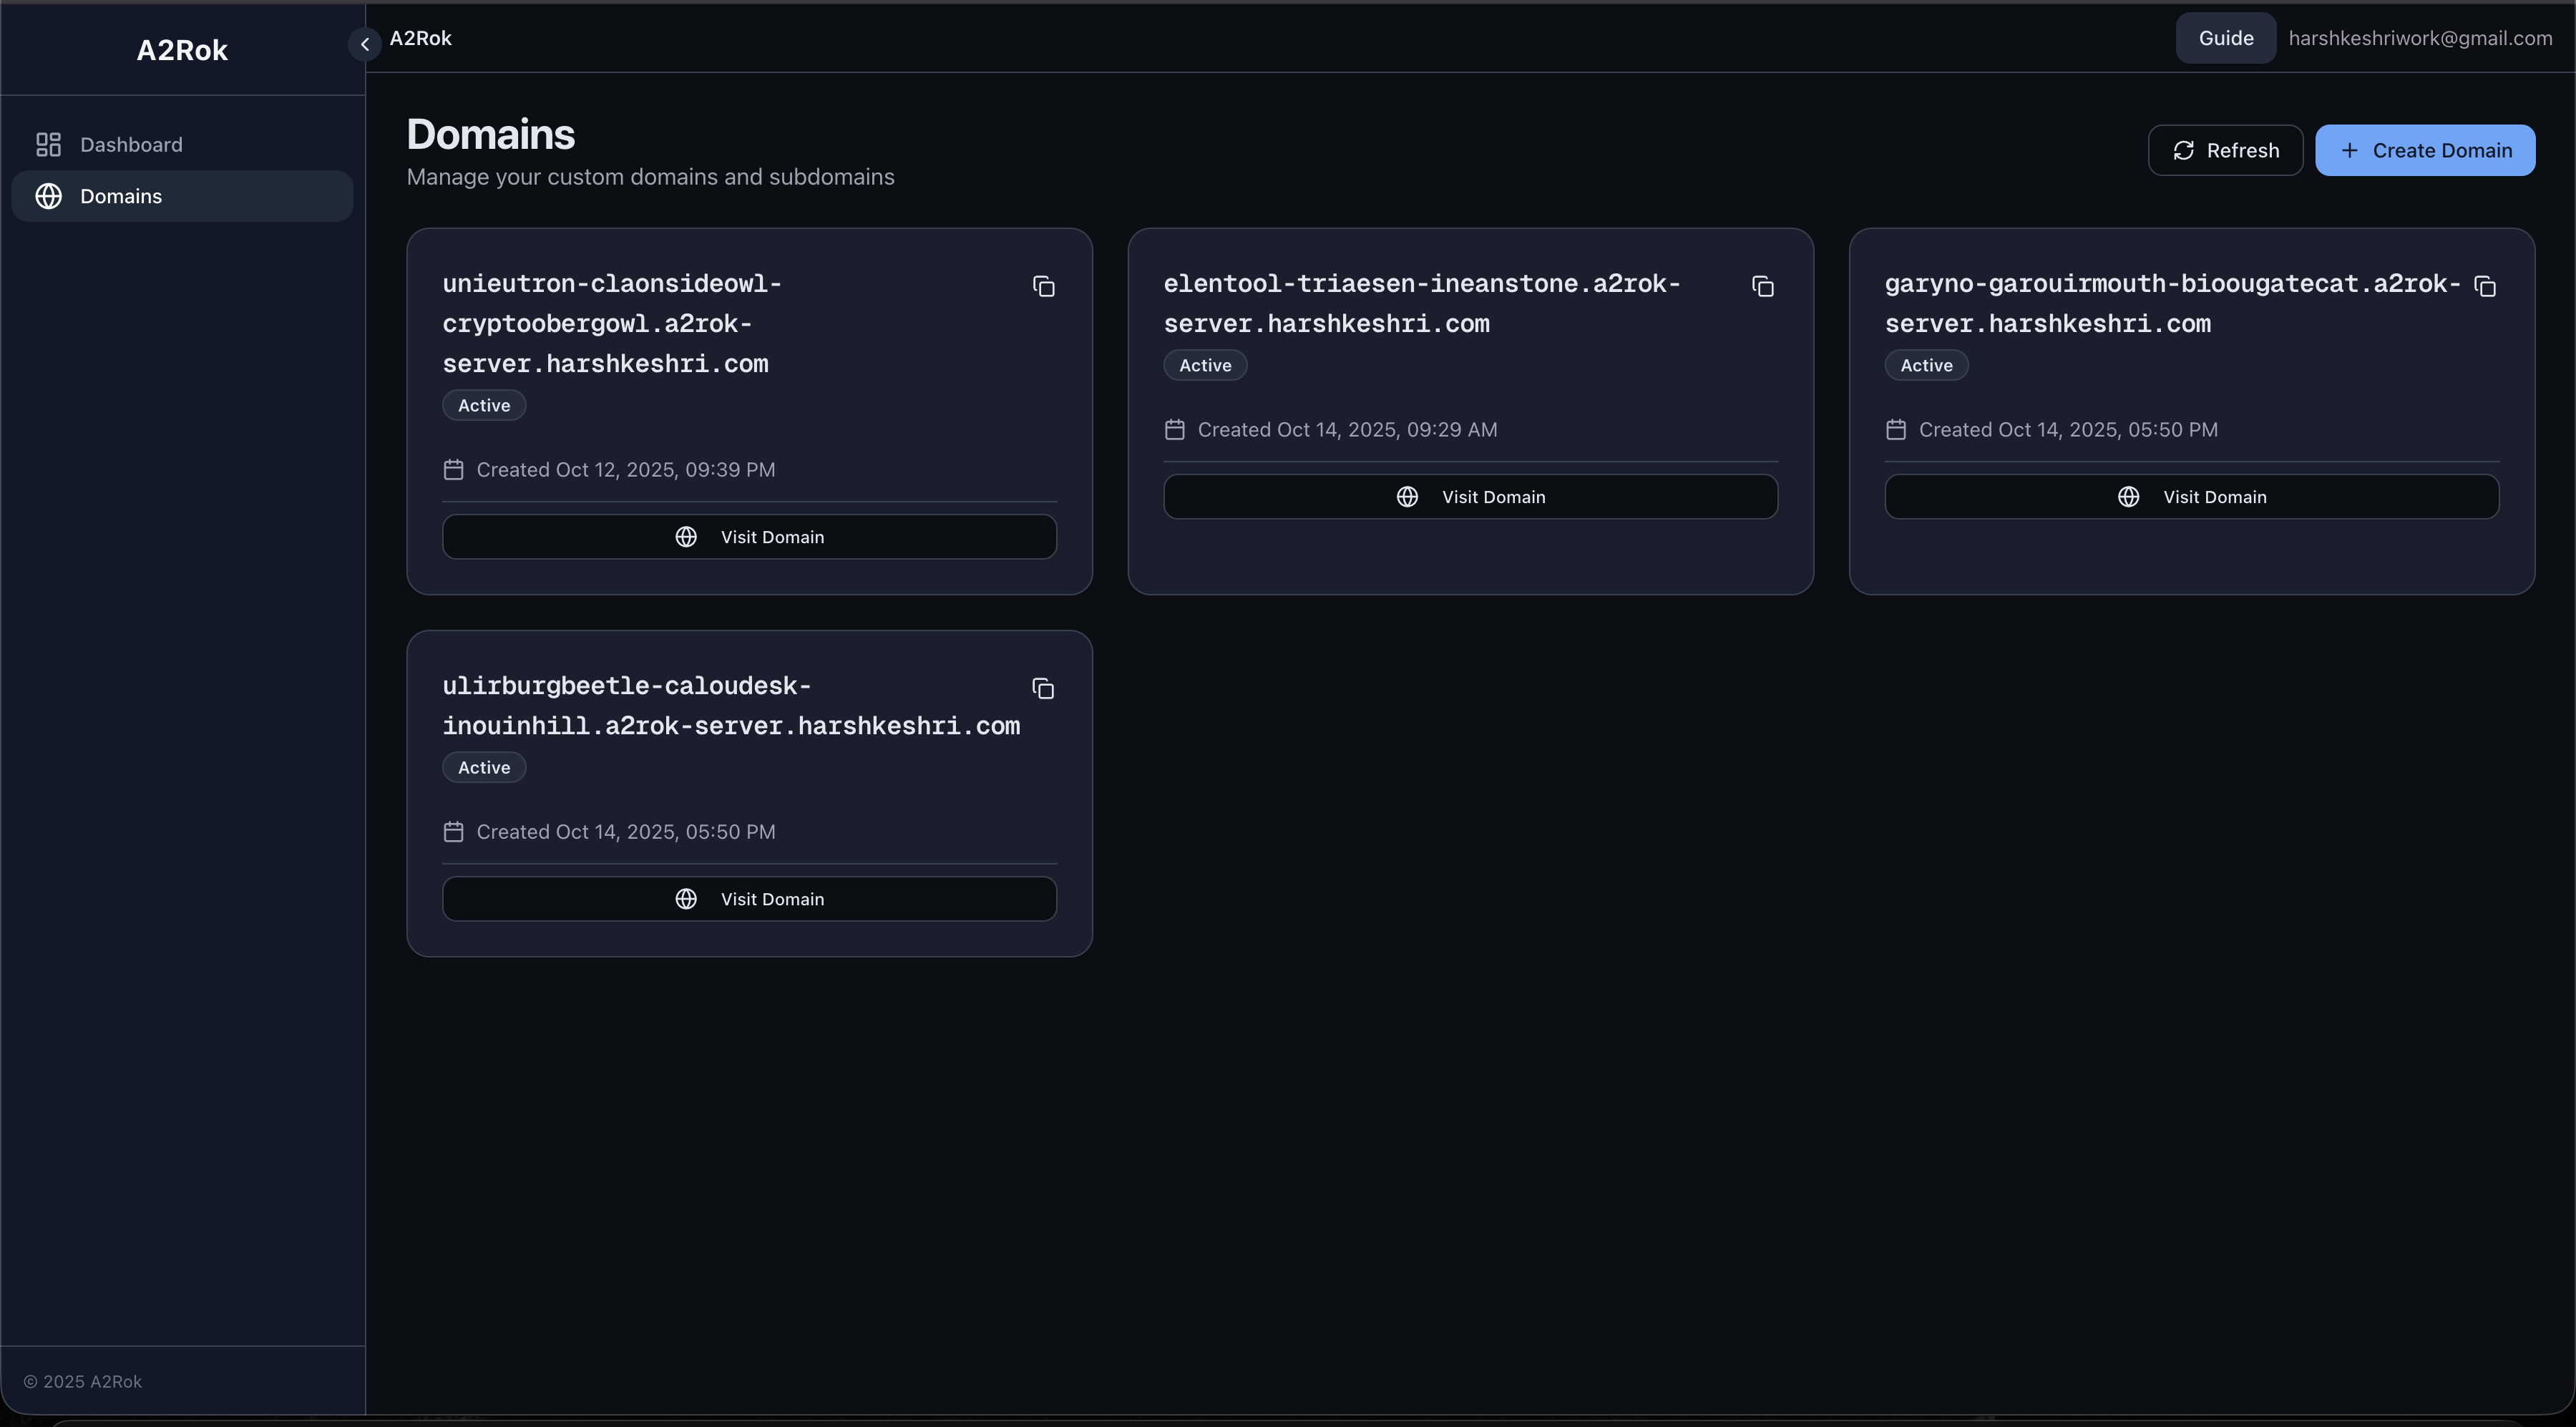This screenshot has width=2576, height=1427.
Task: Click the A2Rok logo in sidebar
Action: (182, 50)
